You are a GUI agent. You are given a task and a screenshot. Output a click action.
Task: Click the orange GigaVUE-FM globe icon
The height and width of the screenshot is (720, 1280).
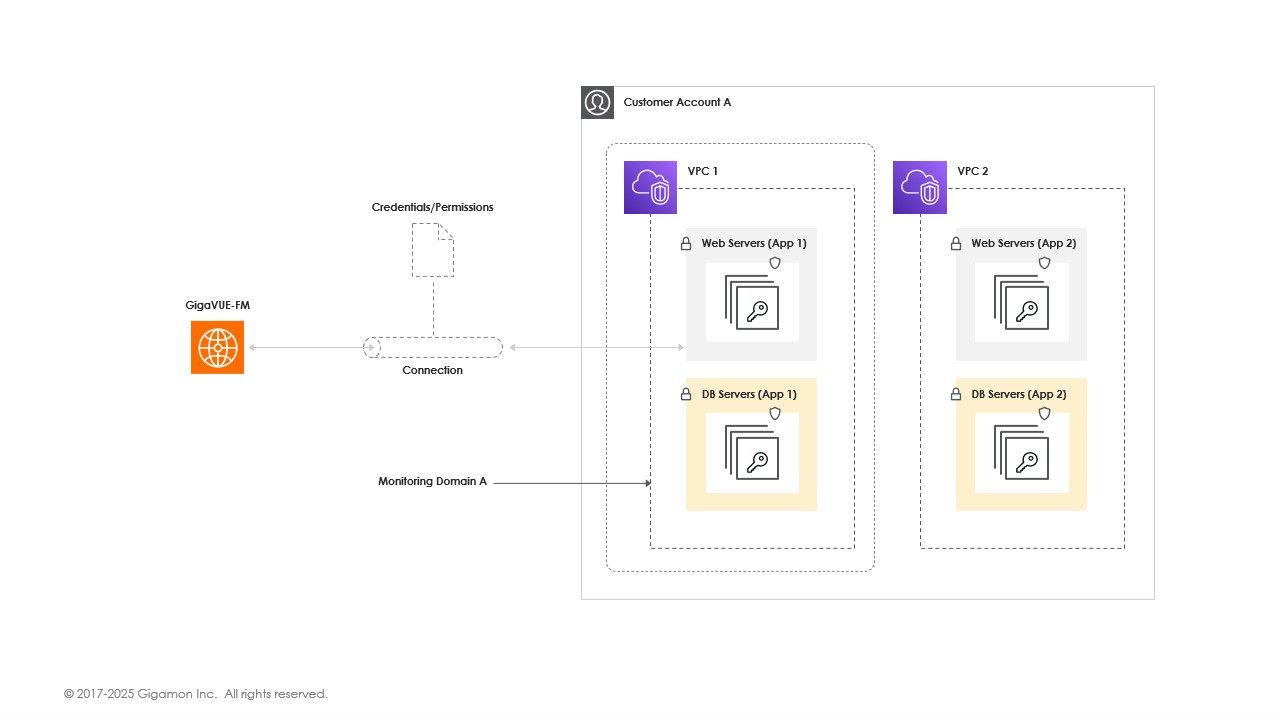click(x=217, y=347)
